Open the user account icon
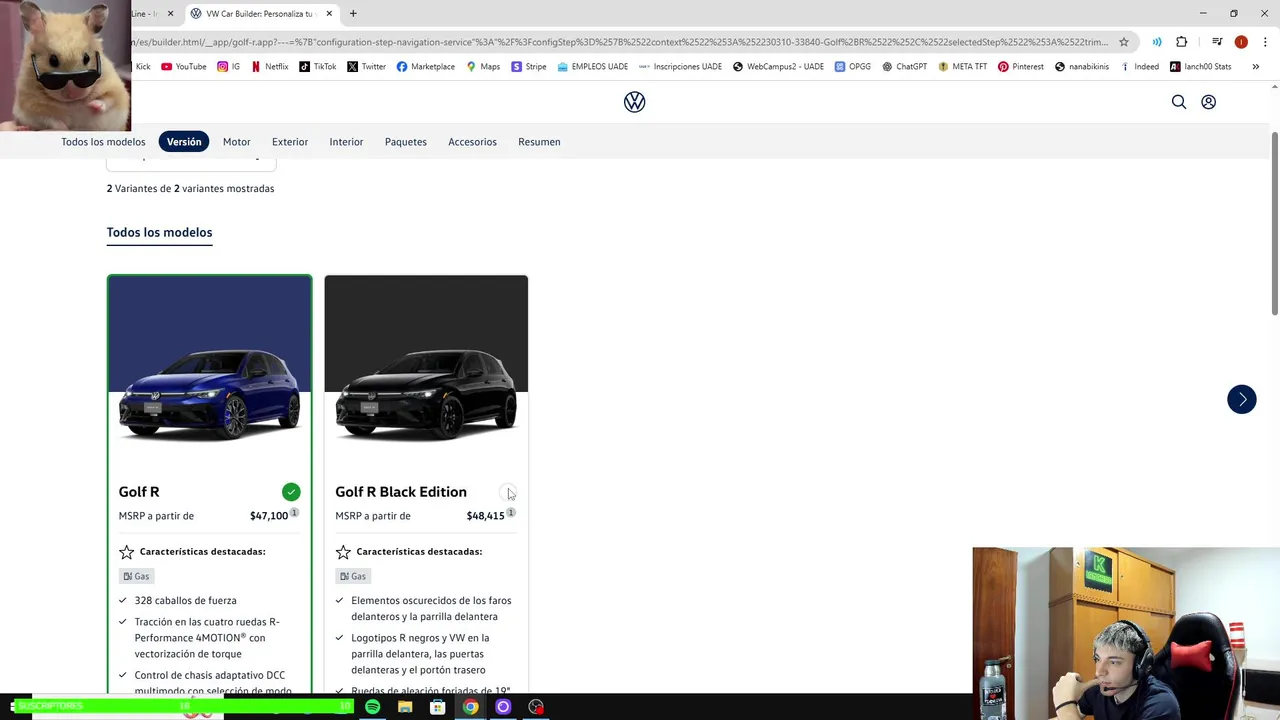1280x720 pixels. 1208,102
